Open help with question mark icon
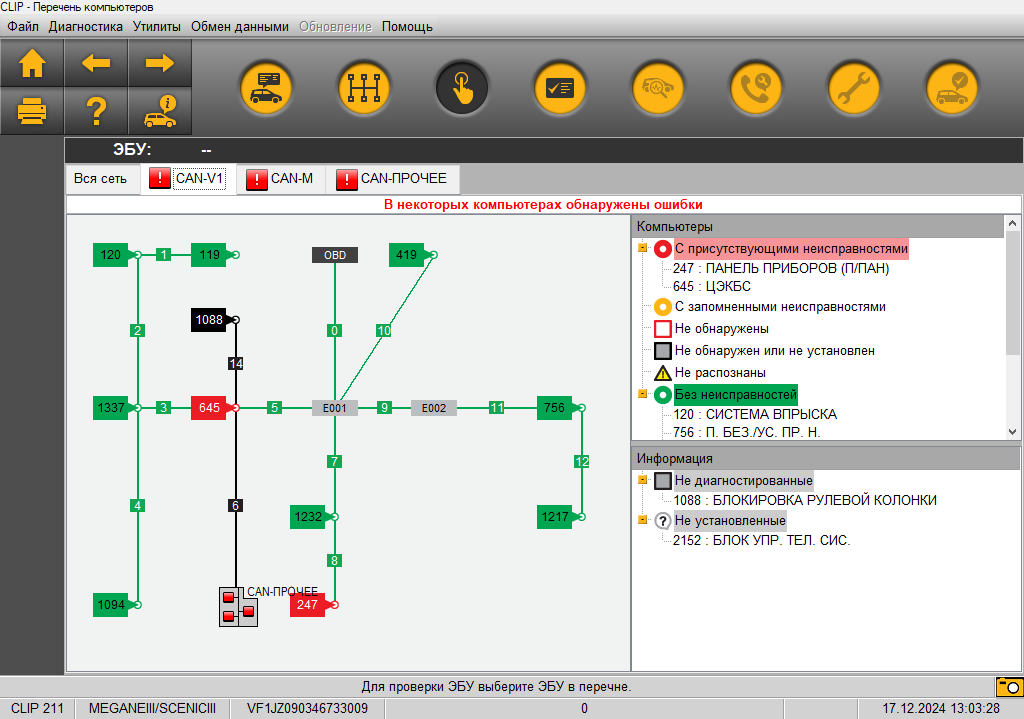Image resolution: width=1024 pixels, height=719 pixels. (x=96, y=110)
